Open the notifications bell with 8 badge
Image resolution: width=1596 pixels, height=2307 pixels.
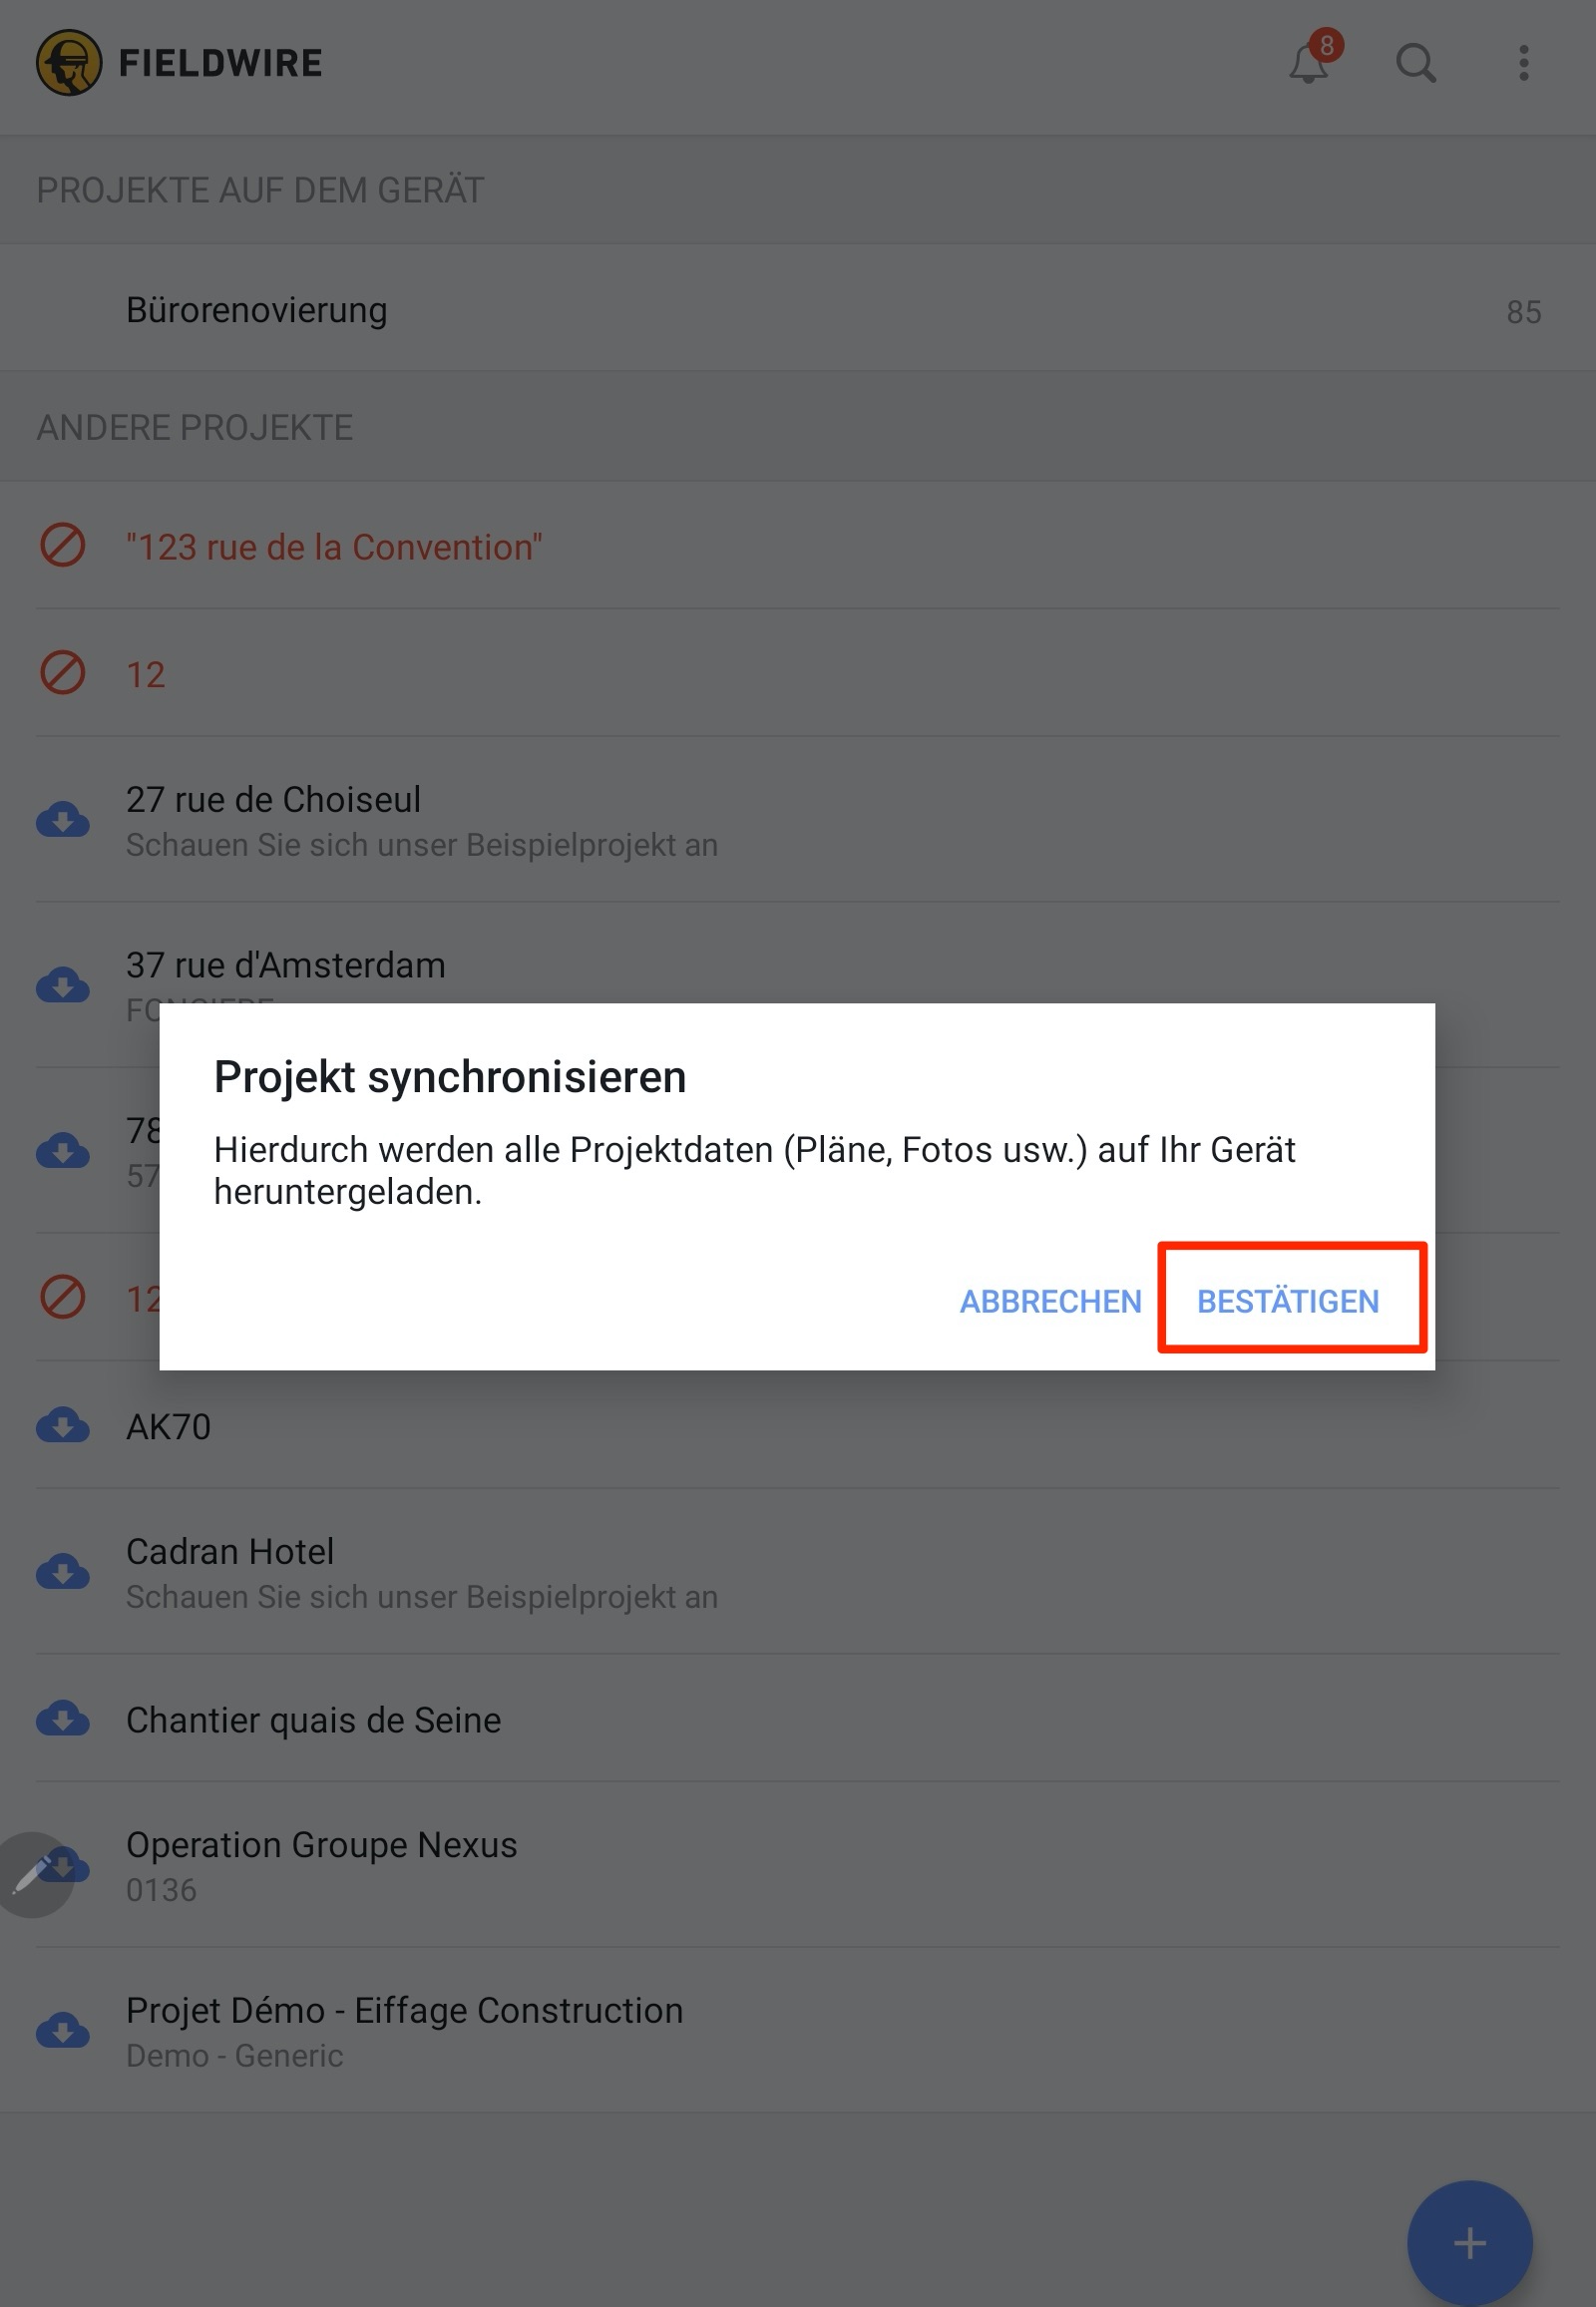point(1311,61)
